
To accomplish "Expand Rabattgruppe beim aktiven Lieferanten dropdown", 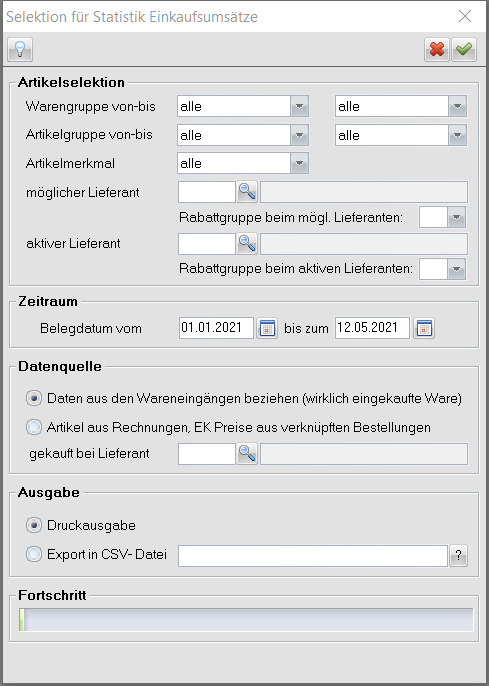I will [x=457, y=269].
